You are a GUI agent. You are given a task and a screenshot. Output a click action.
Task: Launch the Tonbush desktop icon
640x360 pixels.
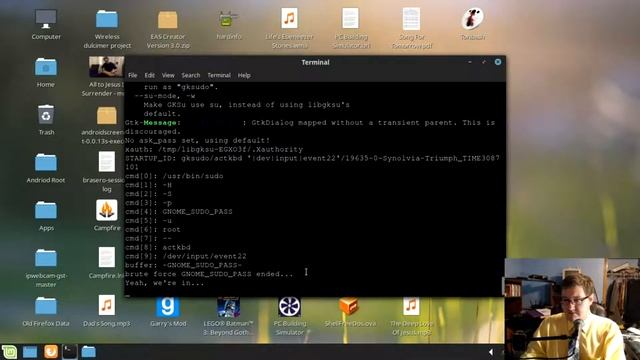pos(472,19)
